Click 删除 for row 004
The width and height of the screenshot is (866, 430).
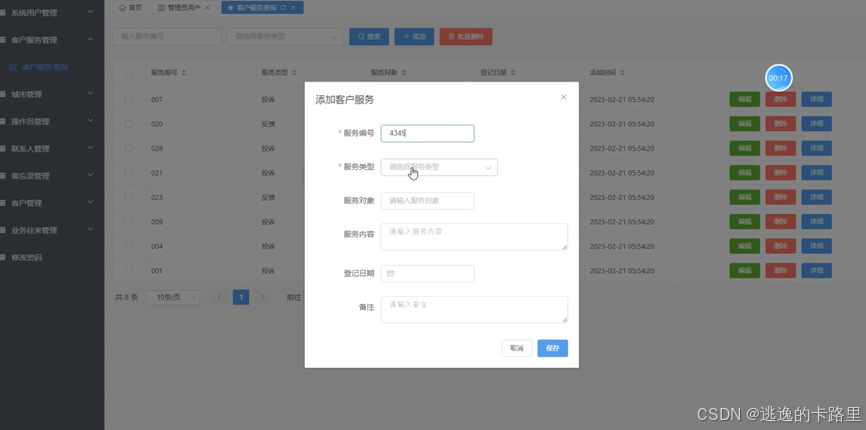[780, 246]
